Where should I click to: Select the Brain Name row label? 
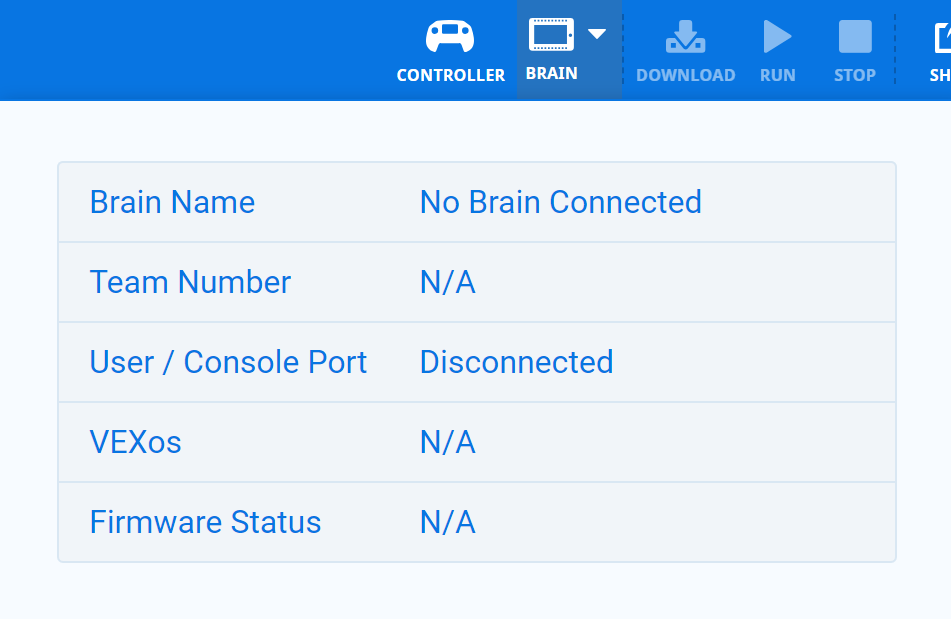pos(172,202)
